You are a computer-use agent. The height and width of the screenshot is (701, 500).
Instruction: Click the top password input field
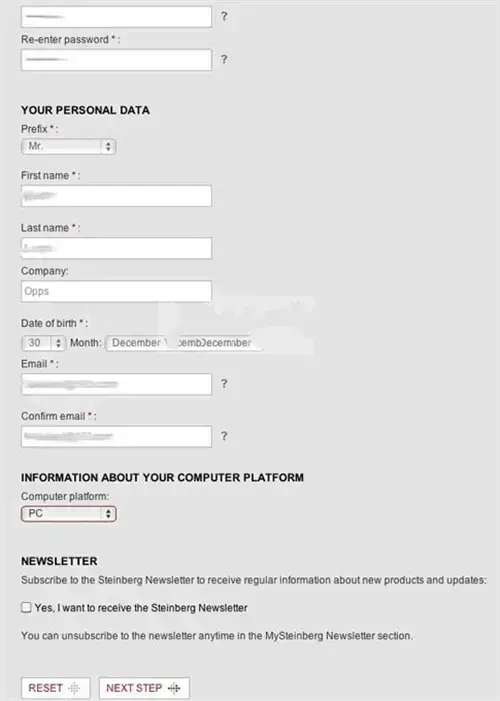[116, 17]
